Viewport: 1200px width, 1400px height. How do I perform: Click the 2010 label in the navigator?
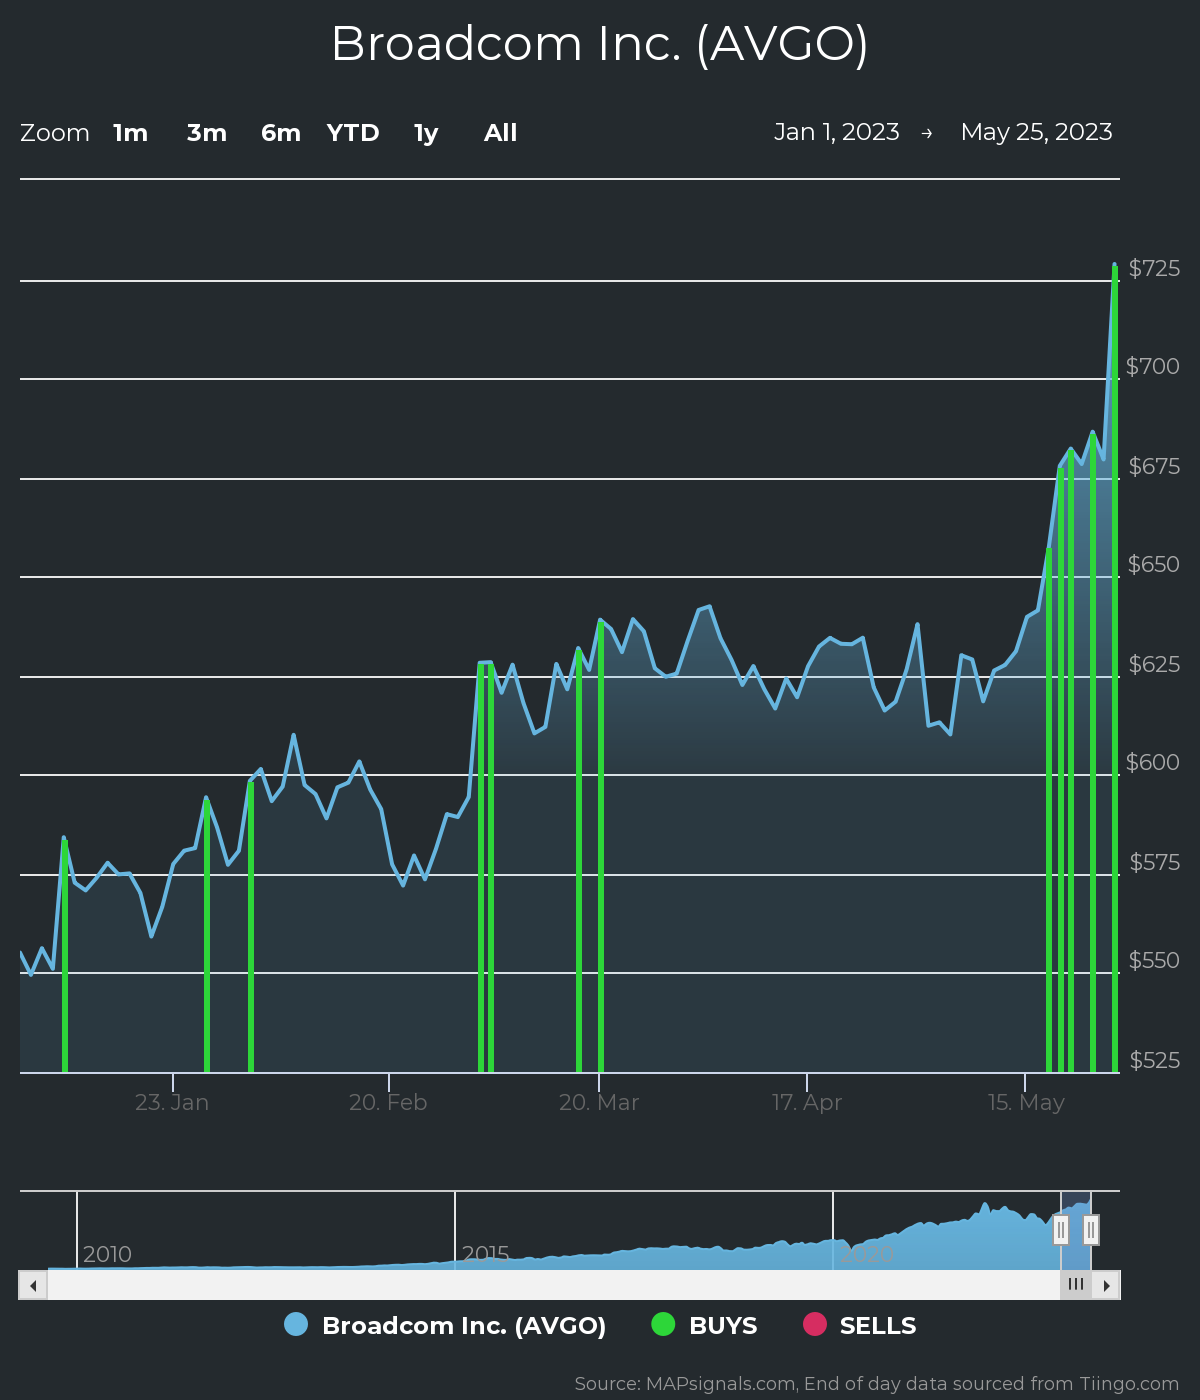(107, 1254)
